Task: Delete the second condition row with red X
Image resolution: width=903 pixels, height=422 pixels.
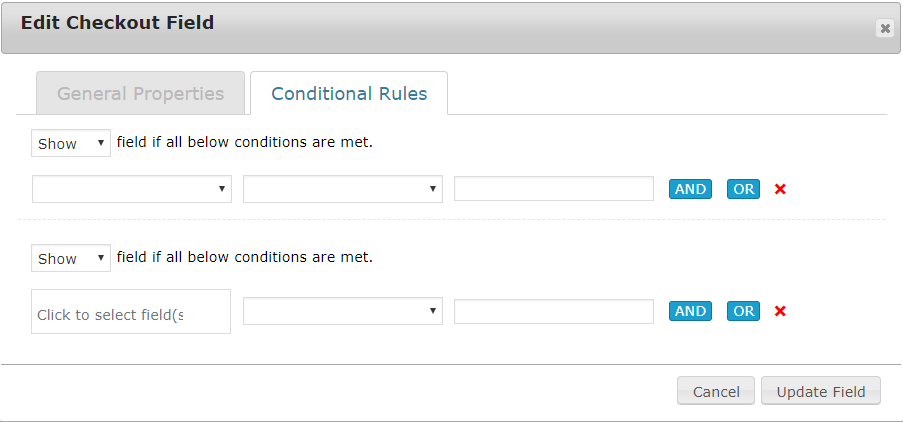Action: click(x=780, y=311)
